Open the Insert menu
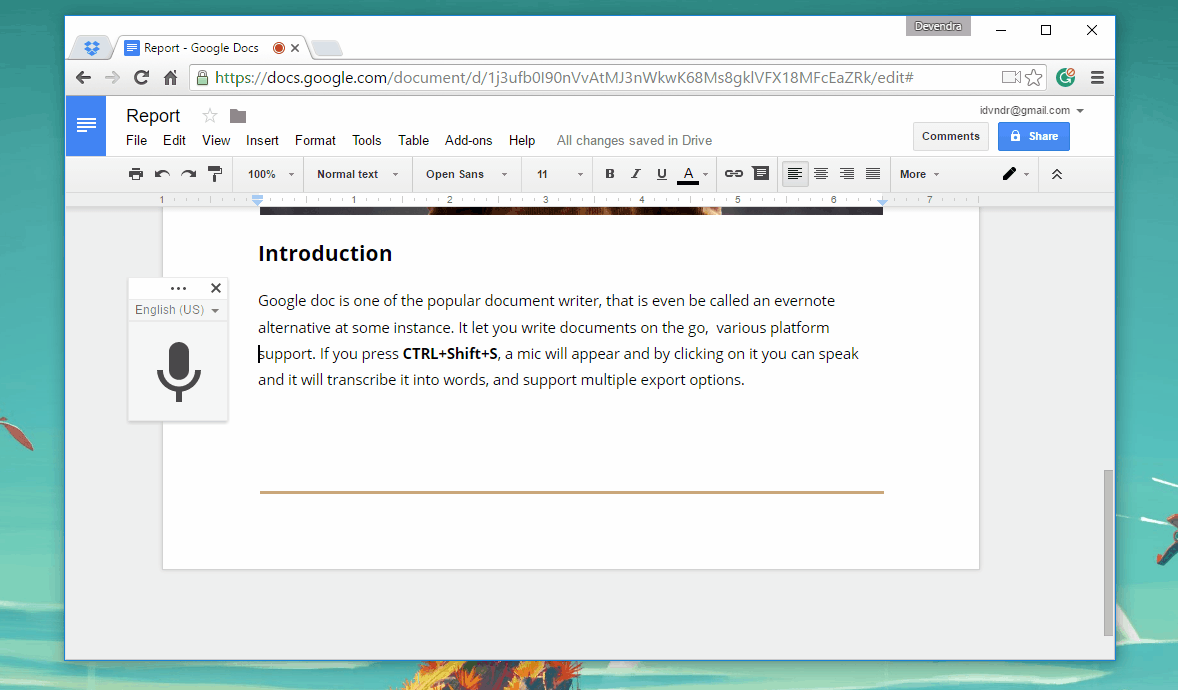Screen dimensions: 1178x690 262,141
